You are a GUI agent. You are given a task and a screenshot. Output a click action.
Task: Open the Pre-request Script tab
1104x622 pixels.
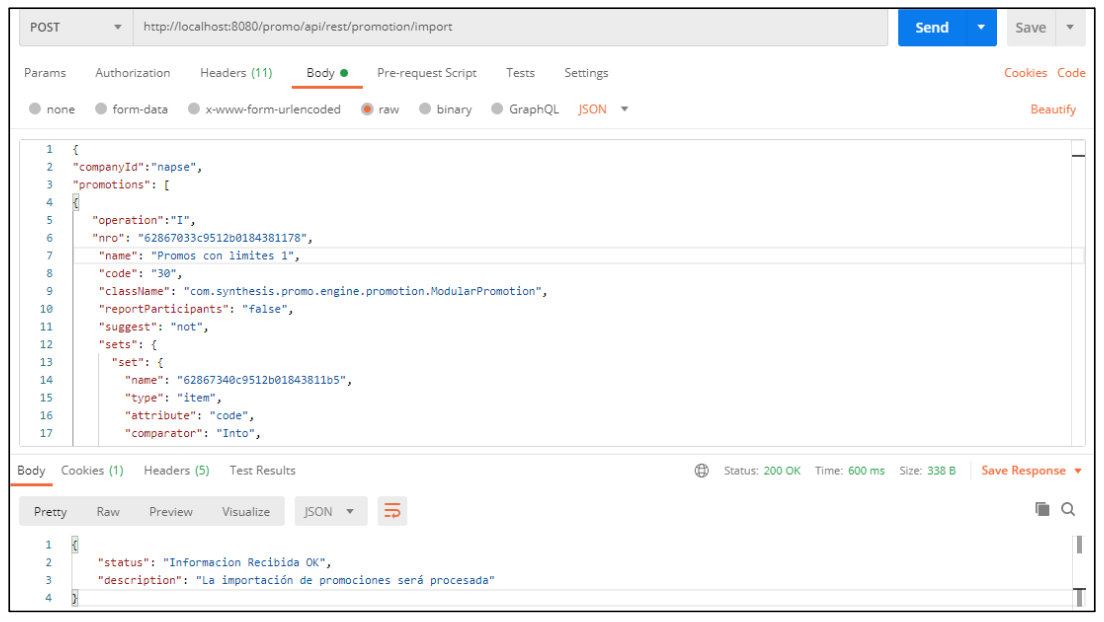pyautogui.click(x=426, y=73)
